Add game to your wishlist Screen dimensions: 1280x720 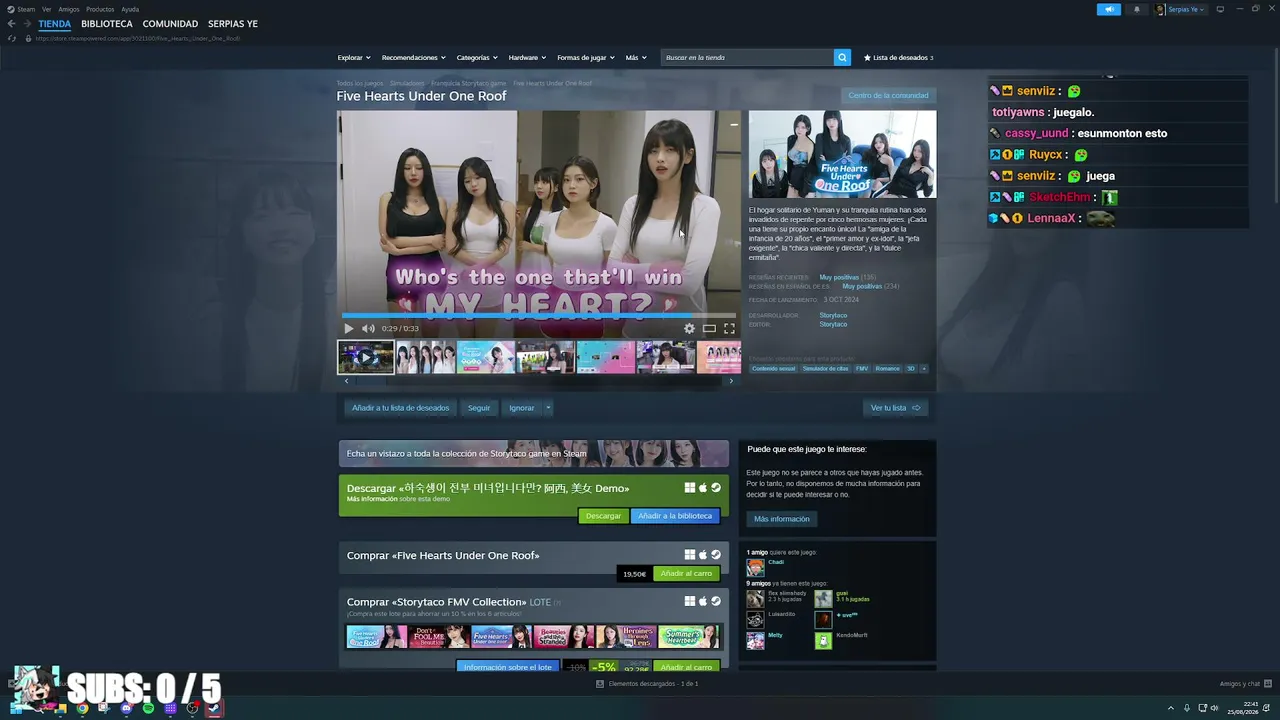tap(400, 408)
